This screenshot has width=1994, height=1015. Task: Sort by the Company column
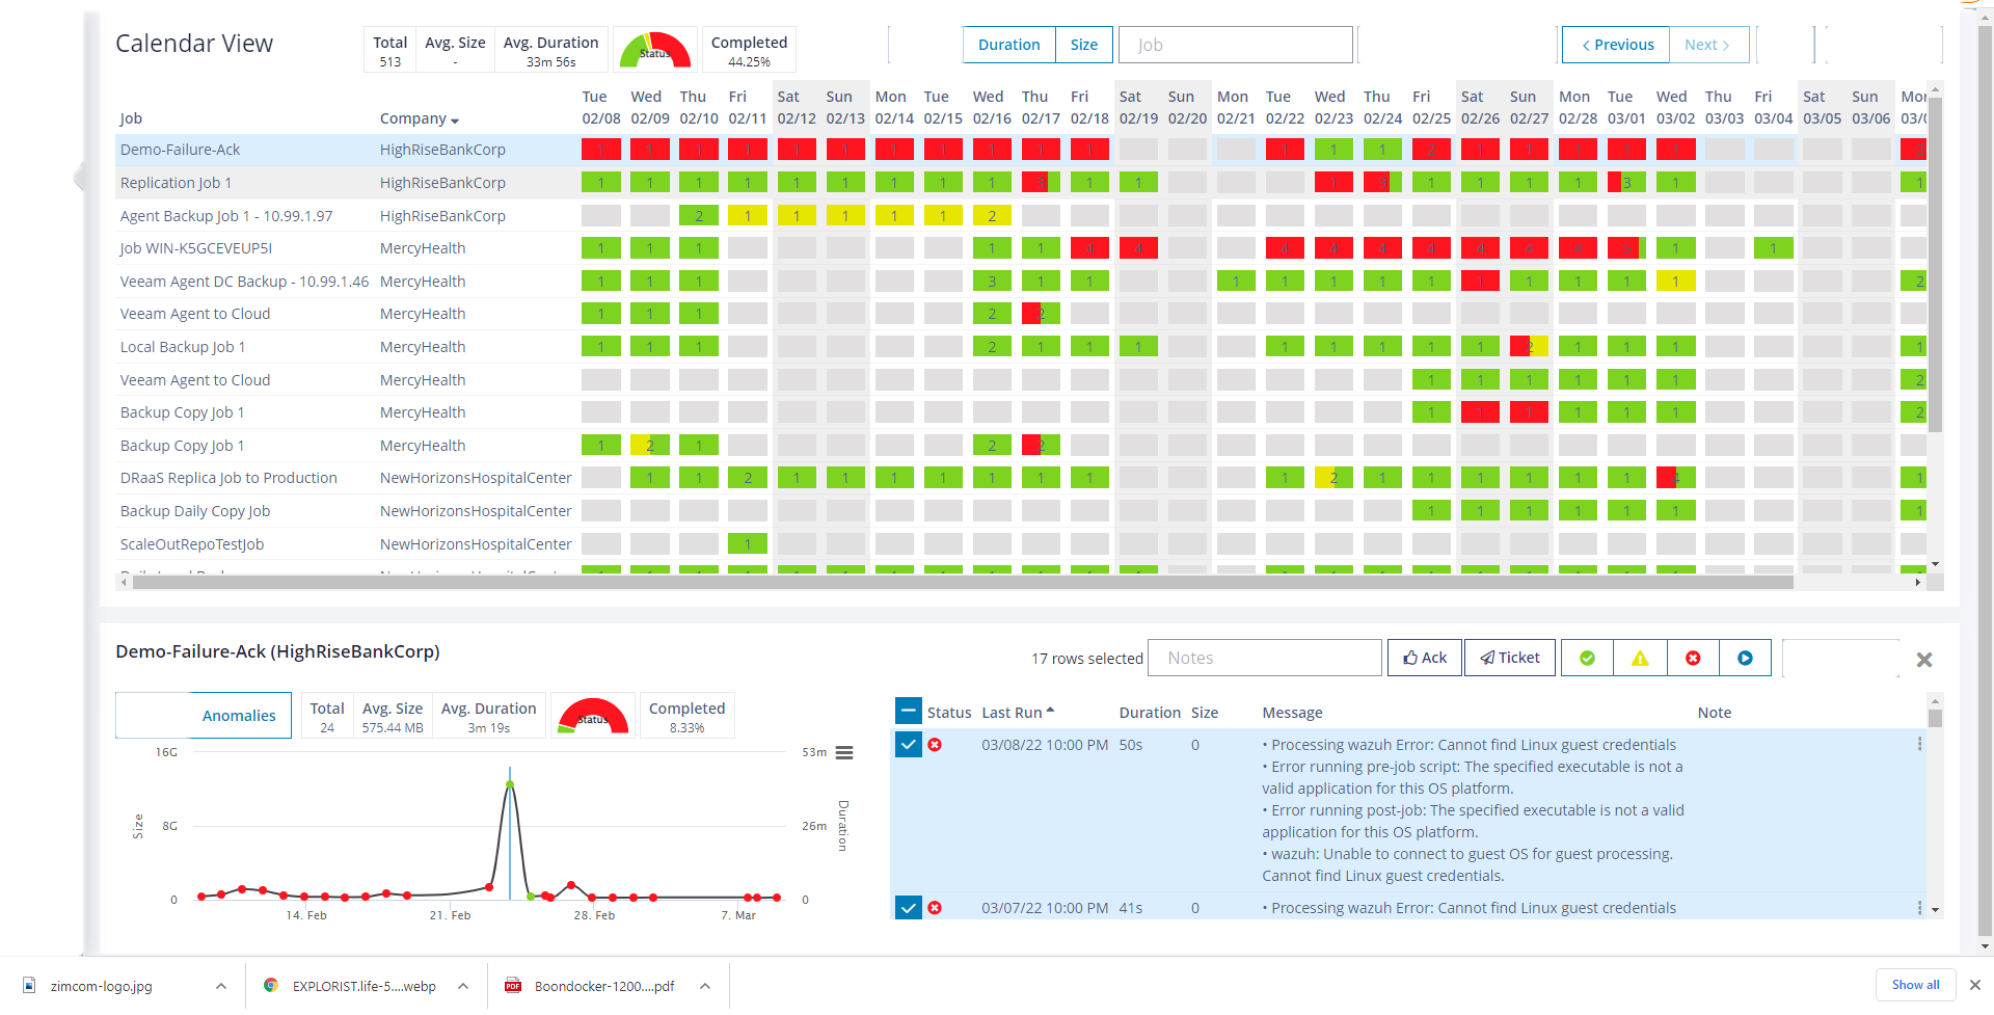point(418,119)
